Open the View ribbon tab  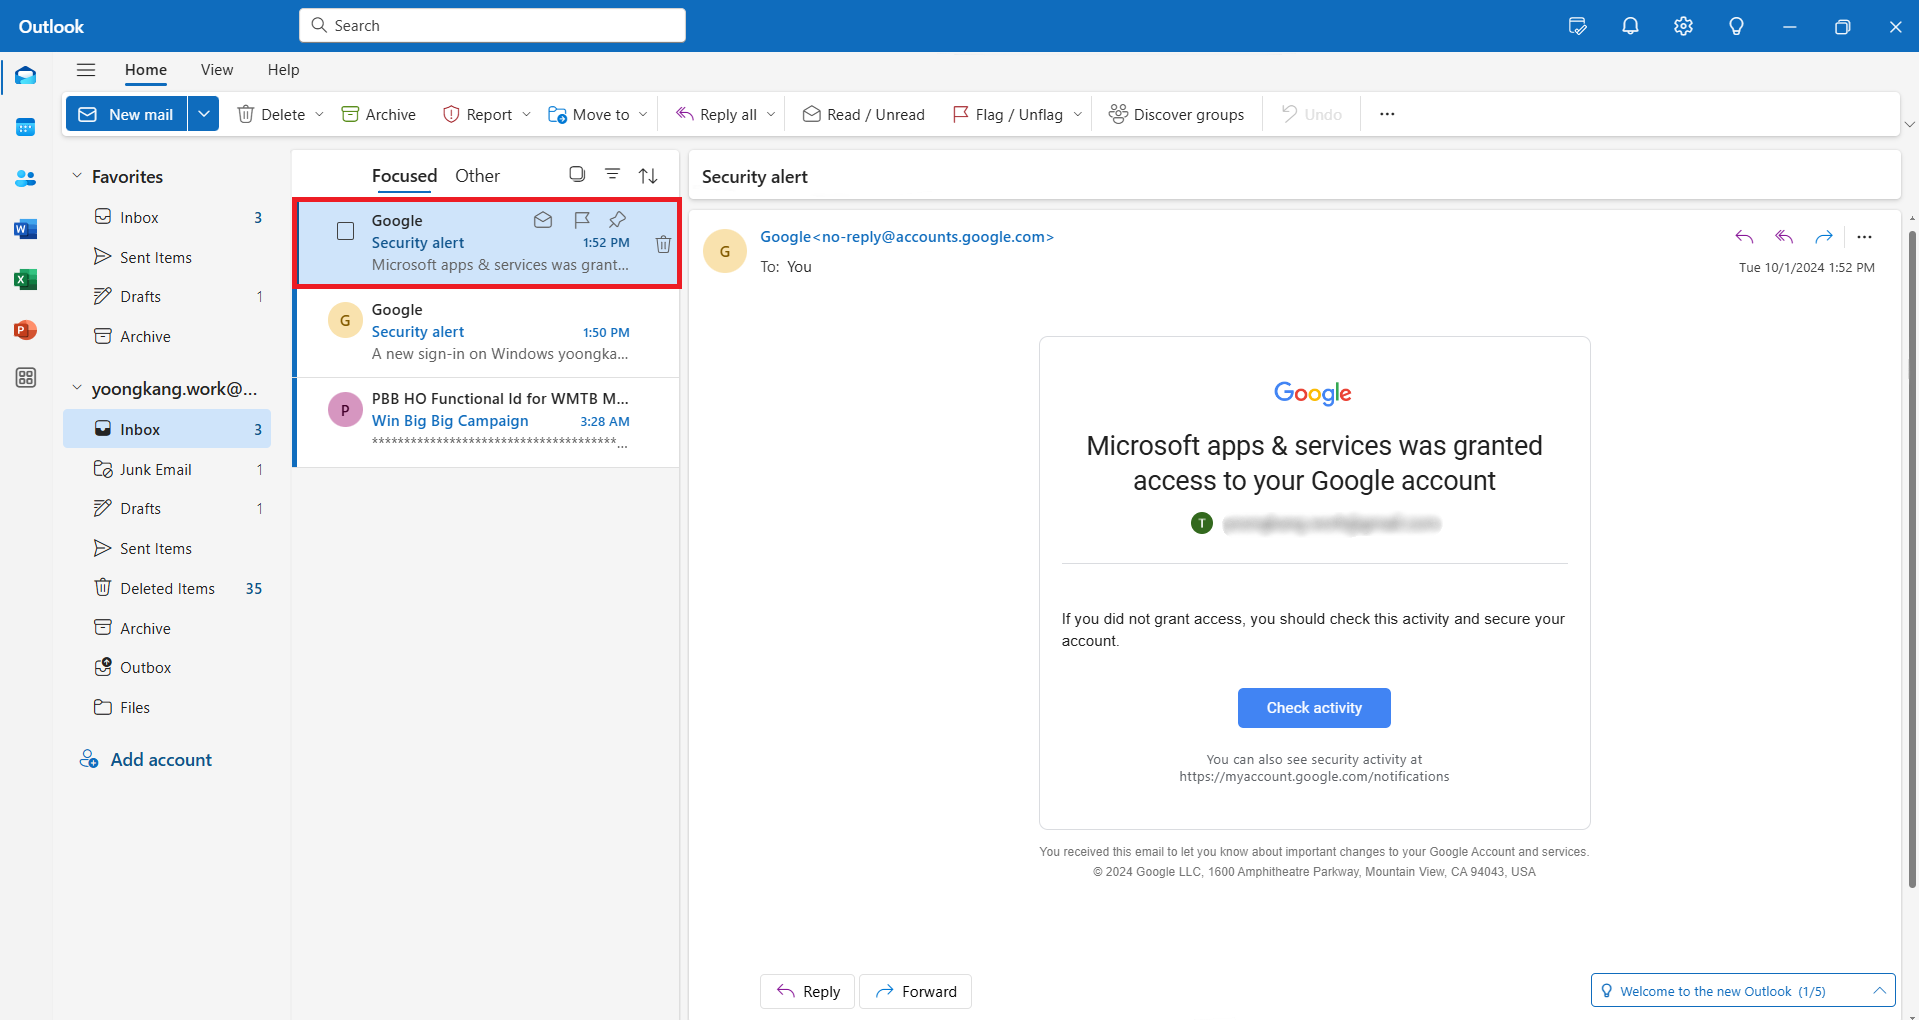tap(217, 70)
